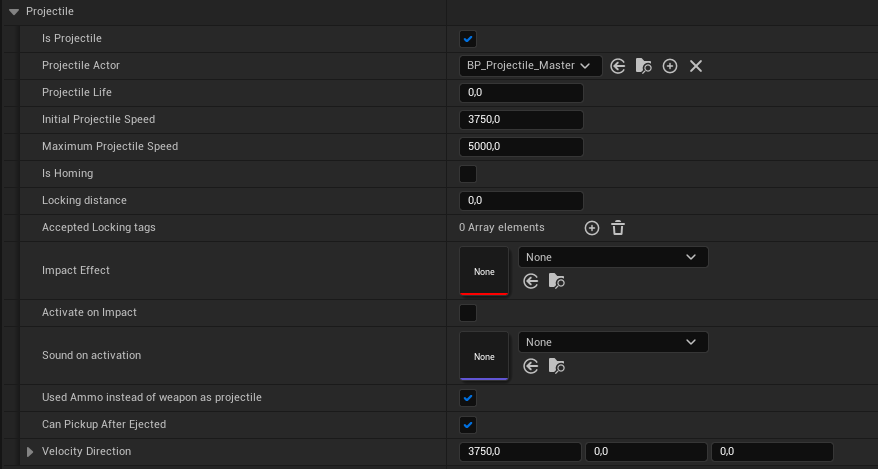Collapse the Projectile section
Image resolution: width=878 pixels, height=469 pixels.
pos(14,11)
